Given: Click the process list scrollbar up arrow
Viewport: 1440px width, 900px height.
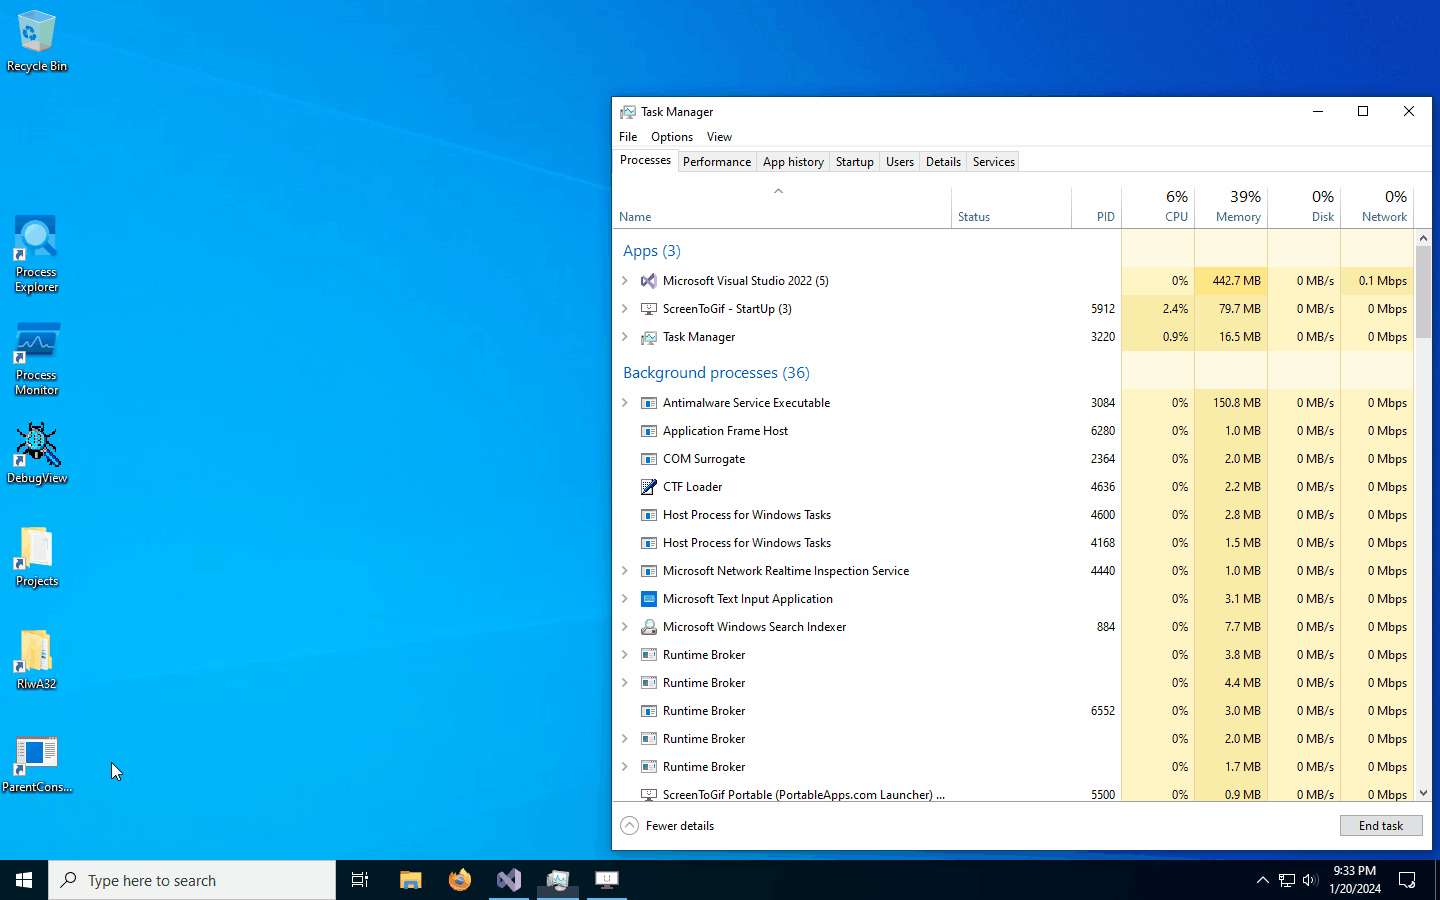Looking at the screenshot, I should pyautogui.click(x=1423, y=238).
